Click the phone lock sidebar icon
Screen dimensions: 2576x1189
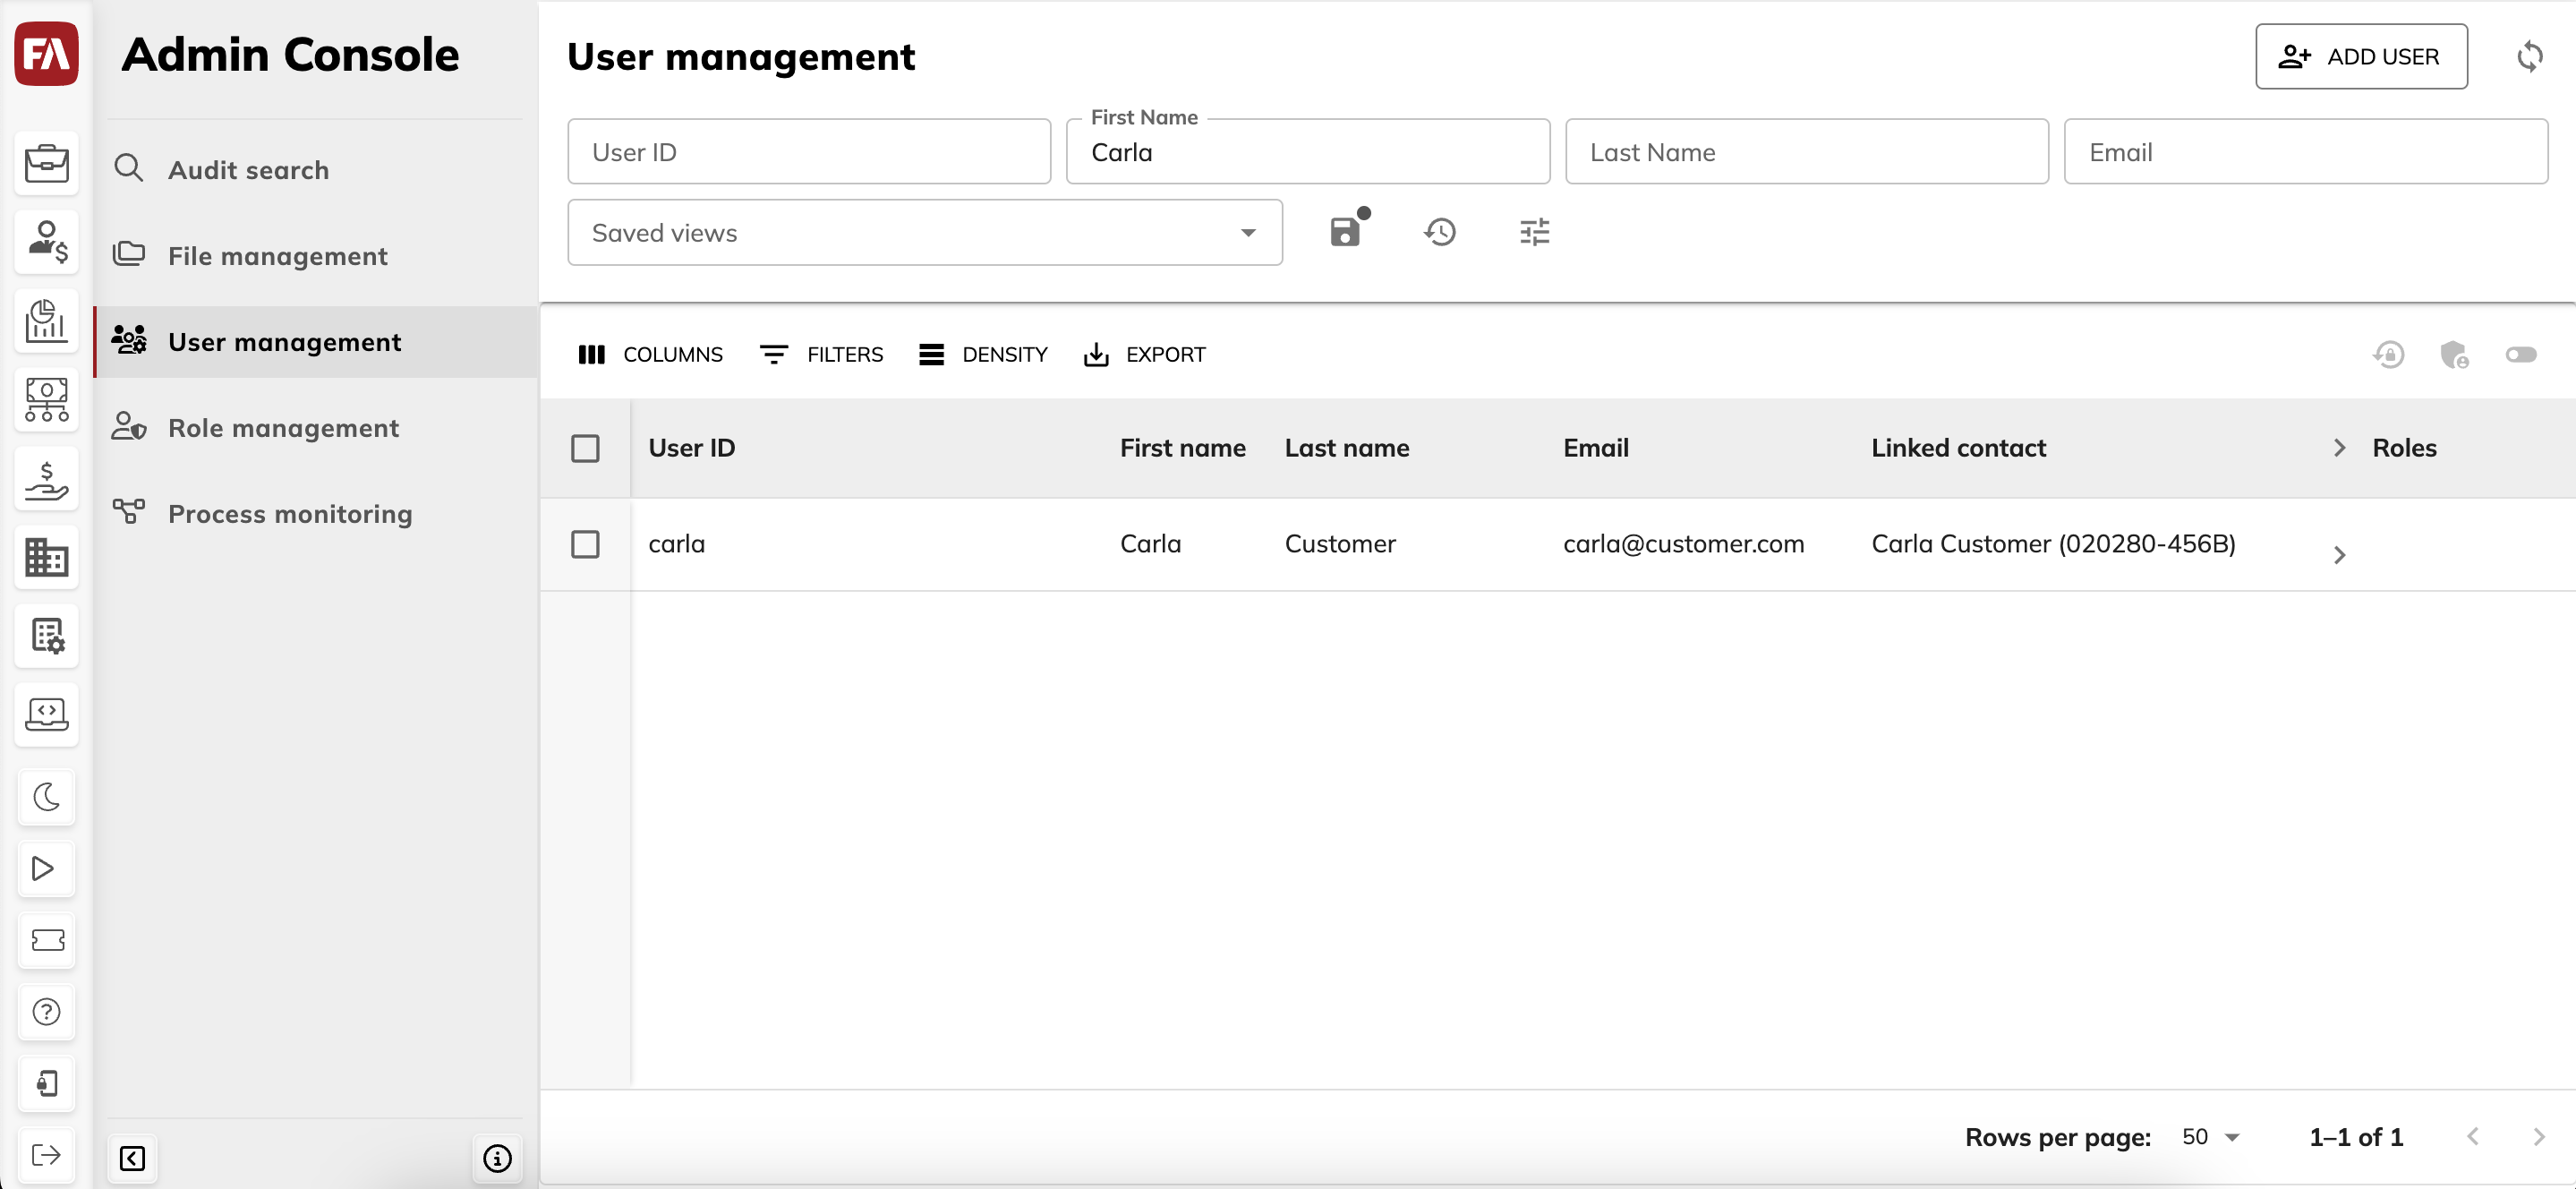[46, 1083]
